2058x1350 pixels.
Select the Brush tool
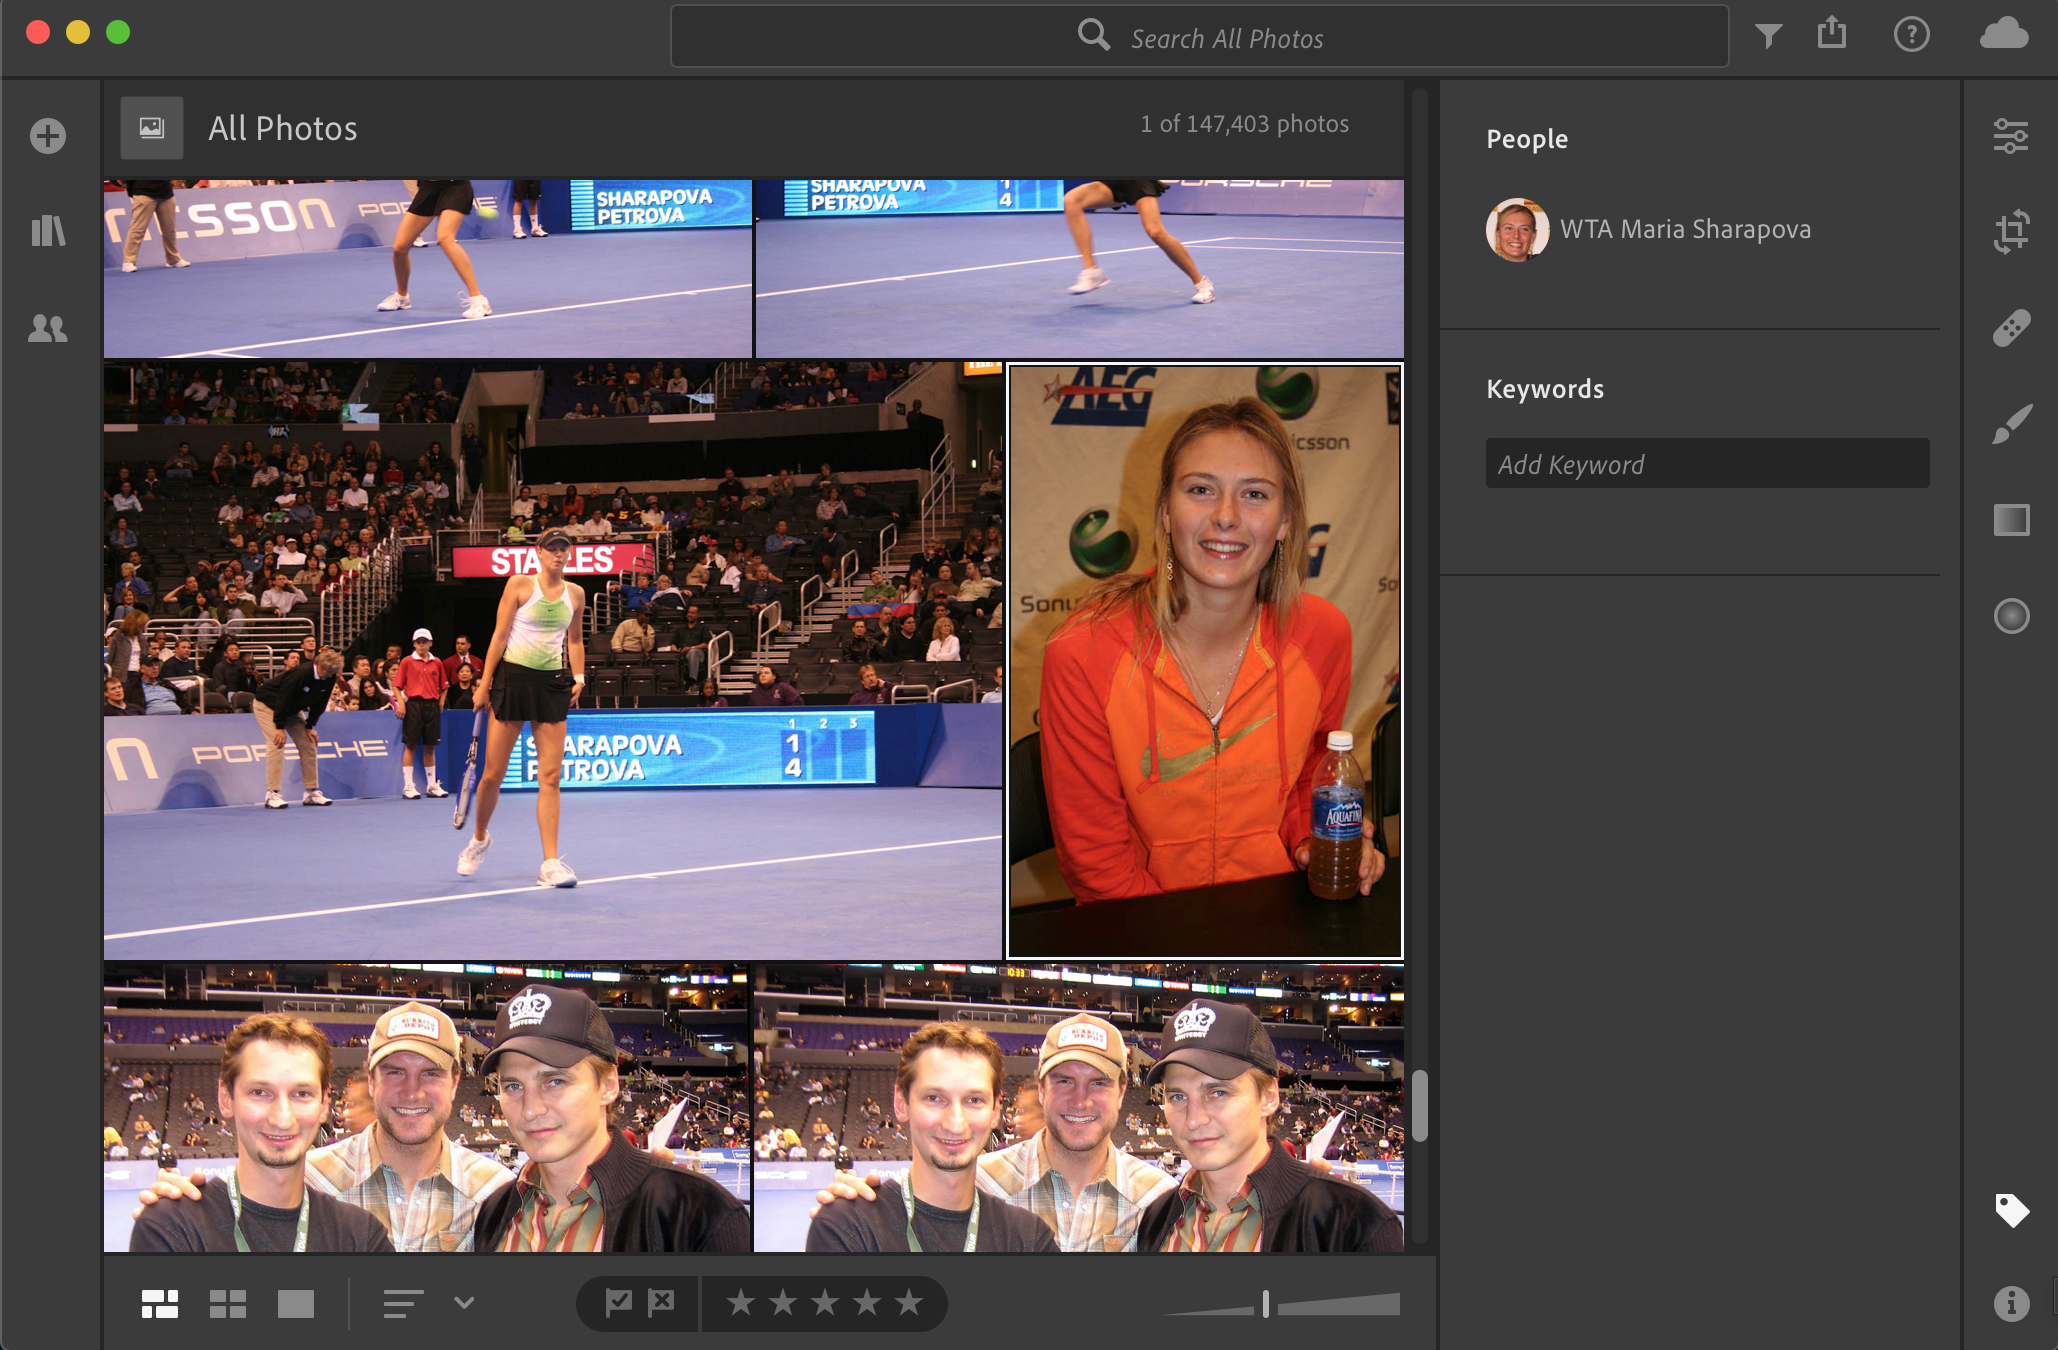tap(2011, 424)
